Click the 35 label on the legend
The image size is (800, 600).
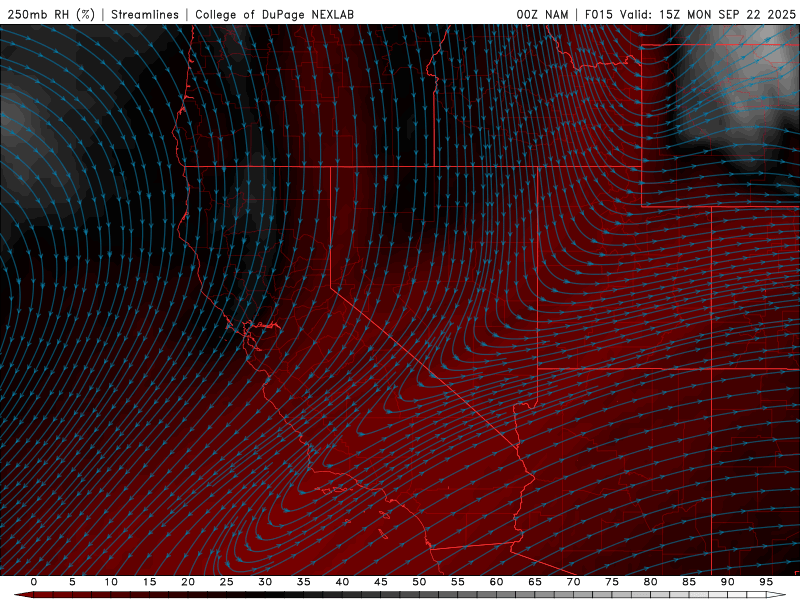pos(304,582)
